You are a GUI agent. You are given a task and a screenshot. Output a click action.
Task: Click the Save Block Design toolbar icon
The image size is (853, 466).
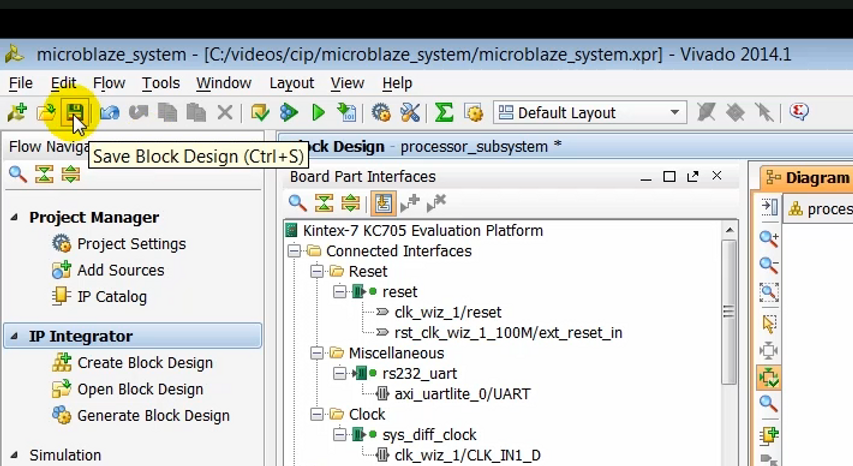click(x=74, y=113)
